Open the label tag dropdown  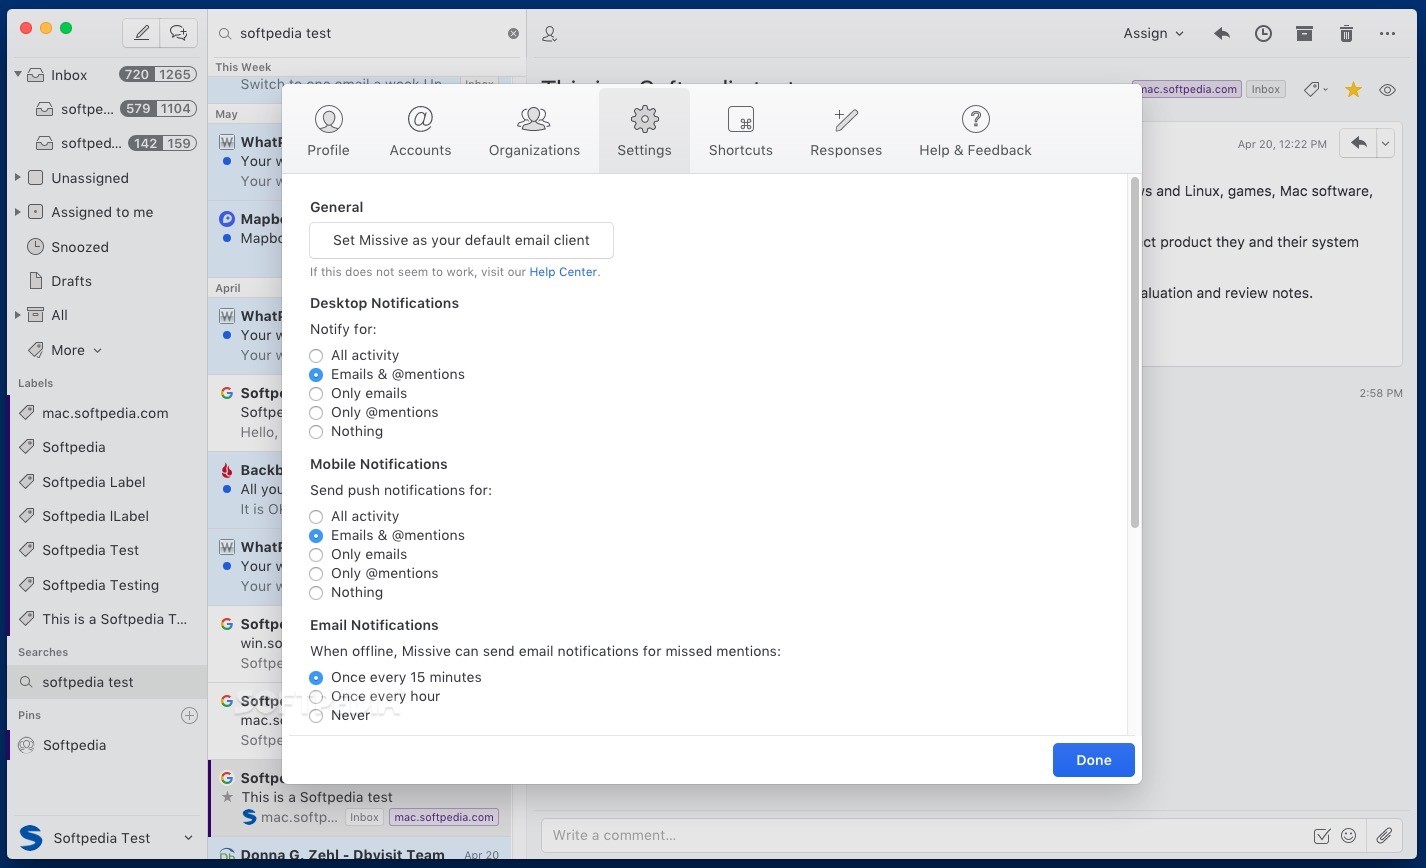[1315, 89]
